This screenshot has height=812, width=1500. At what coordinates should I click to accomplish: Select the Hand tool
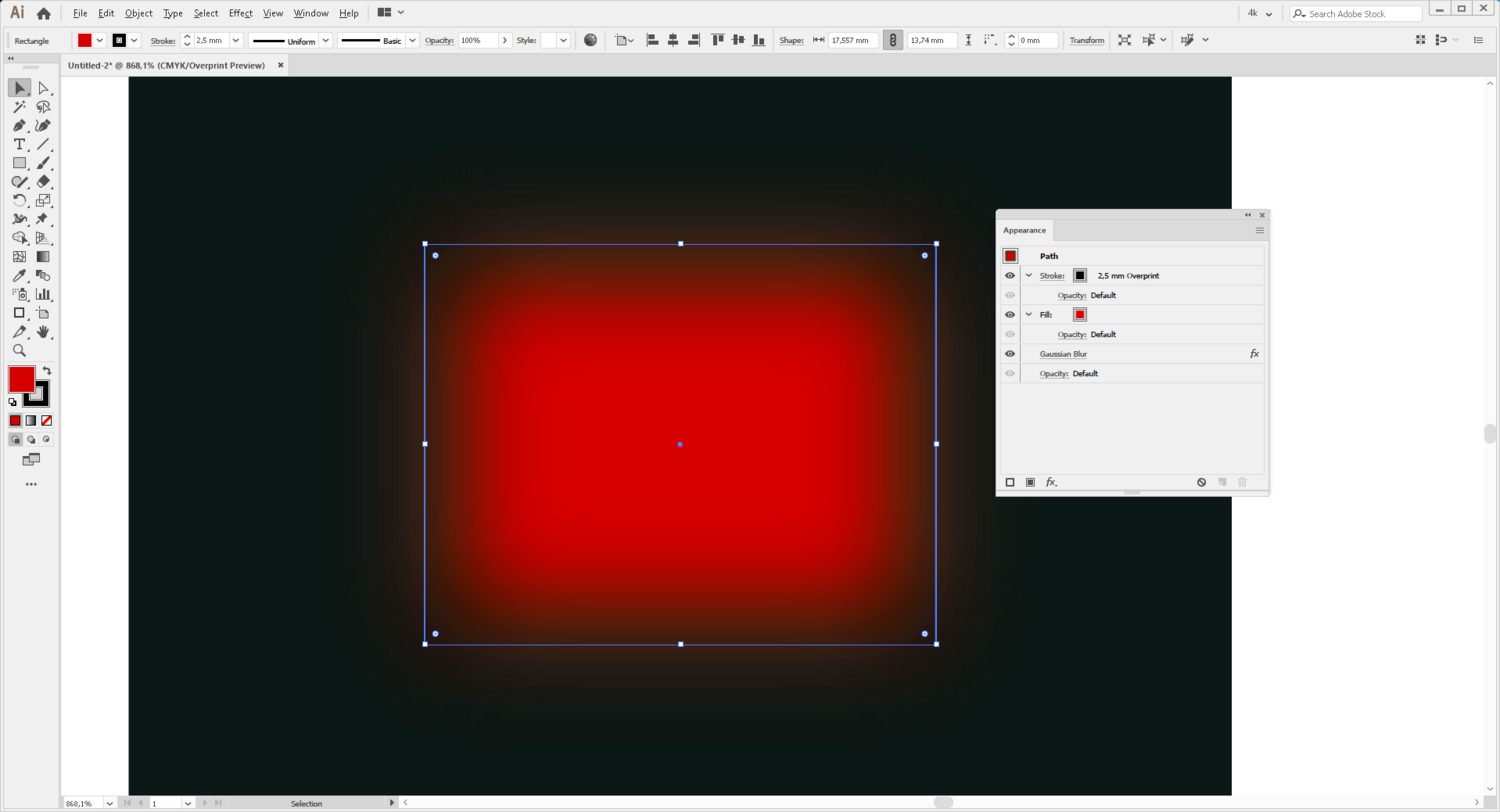point(43,332)
